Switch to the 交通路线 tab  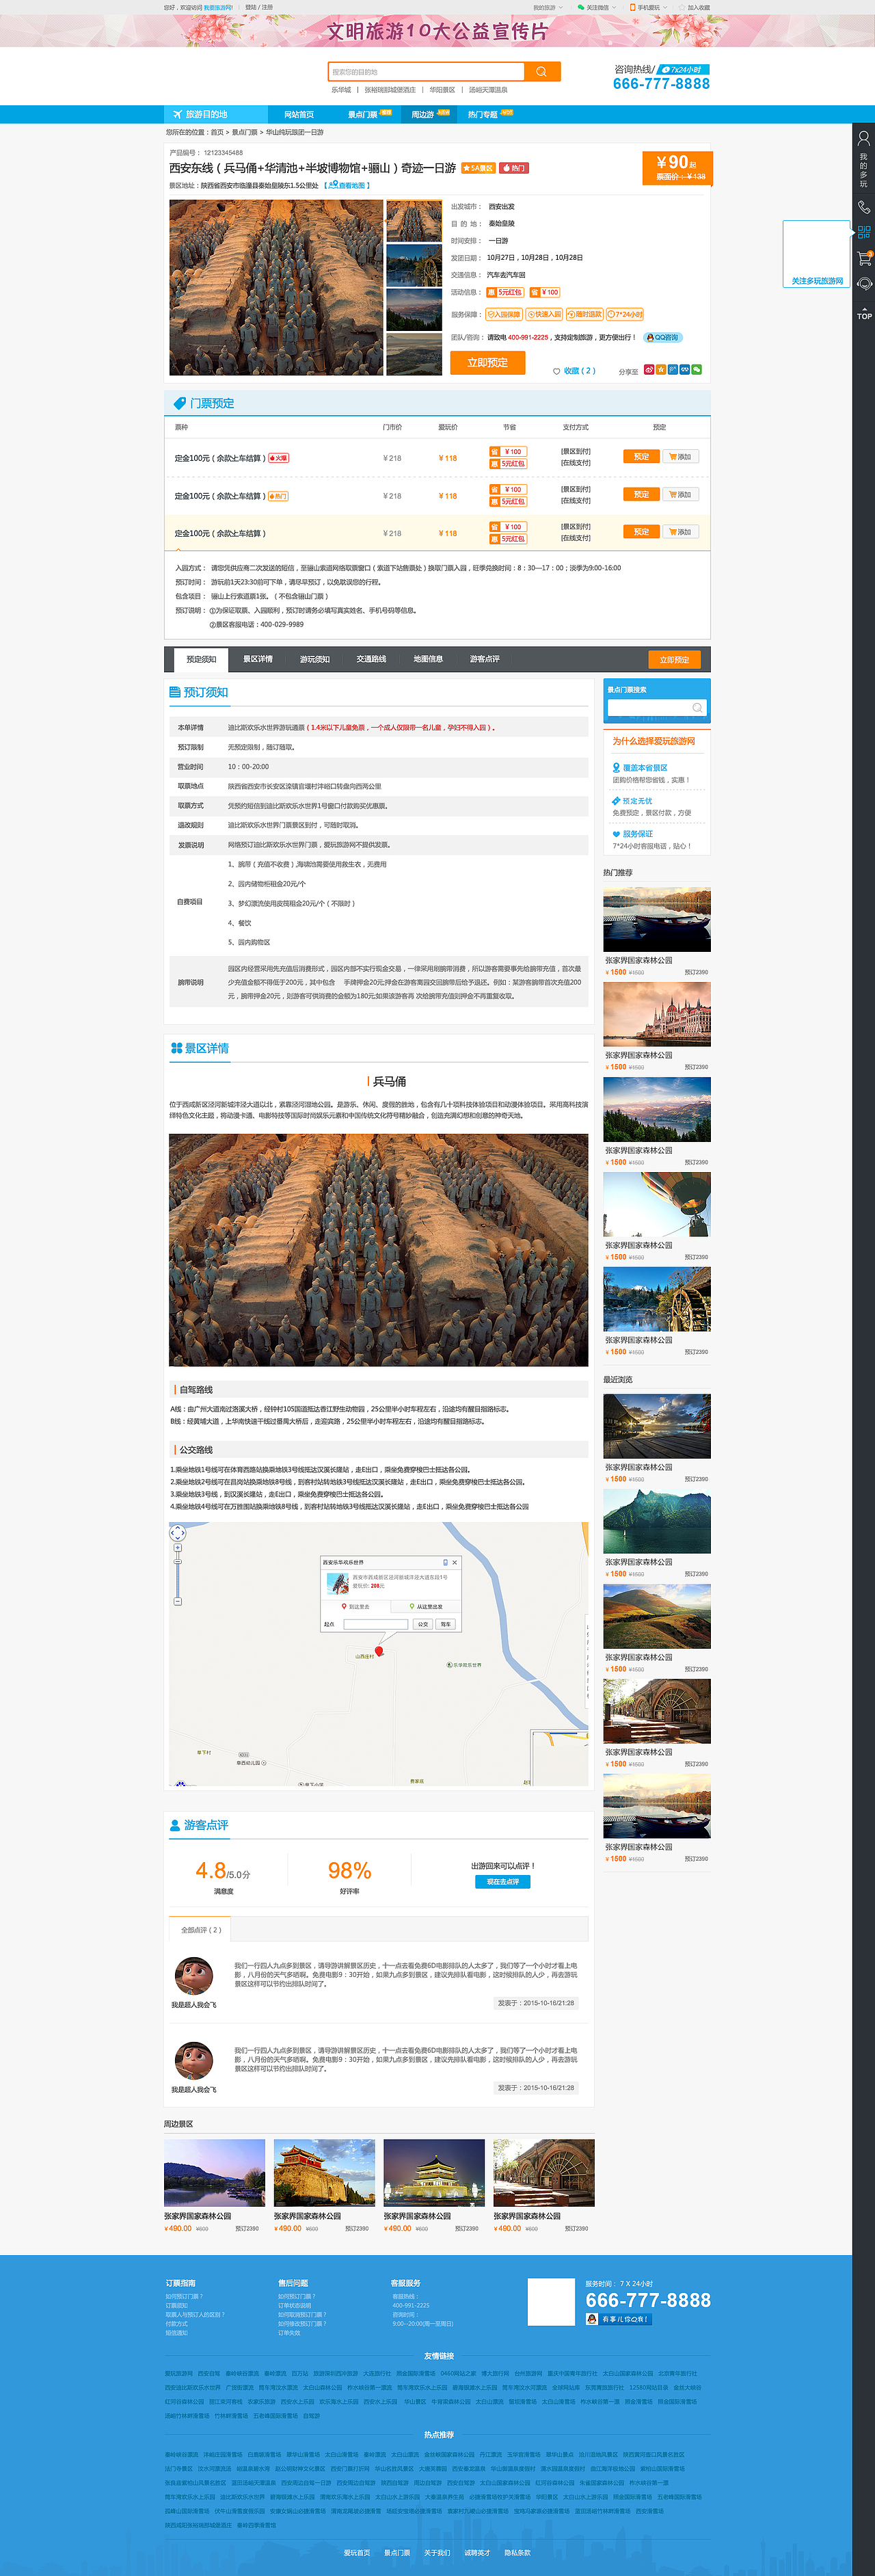(371, 659)
